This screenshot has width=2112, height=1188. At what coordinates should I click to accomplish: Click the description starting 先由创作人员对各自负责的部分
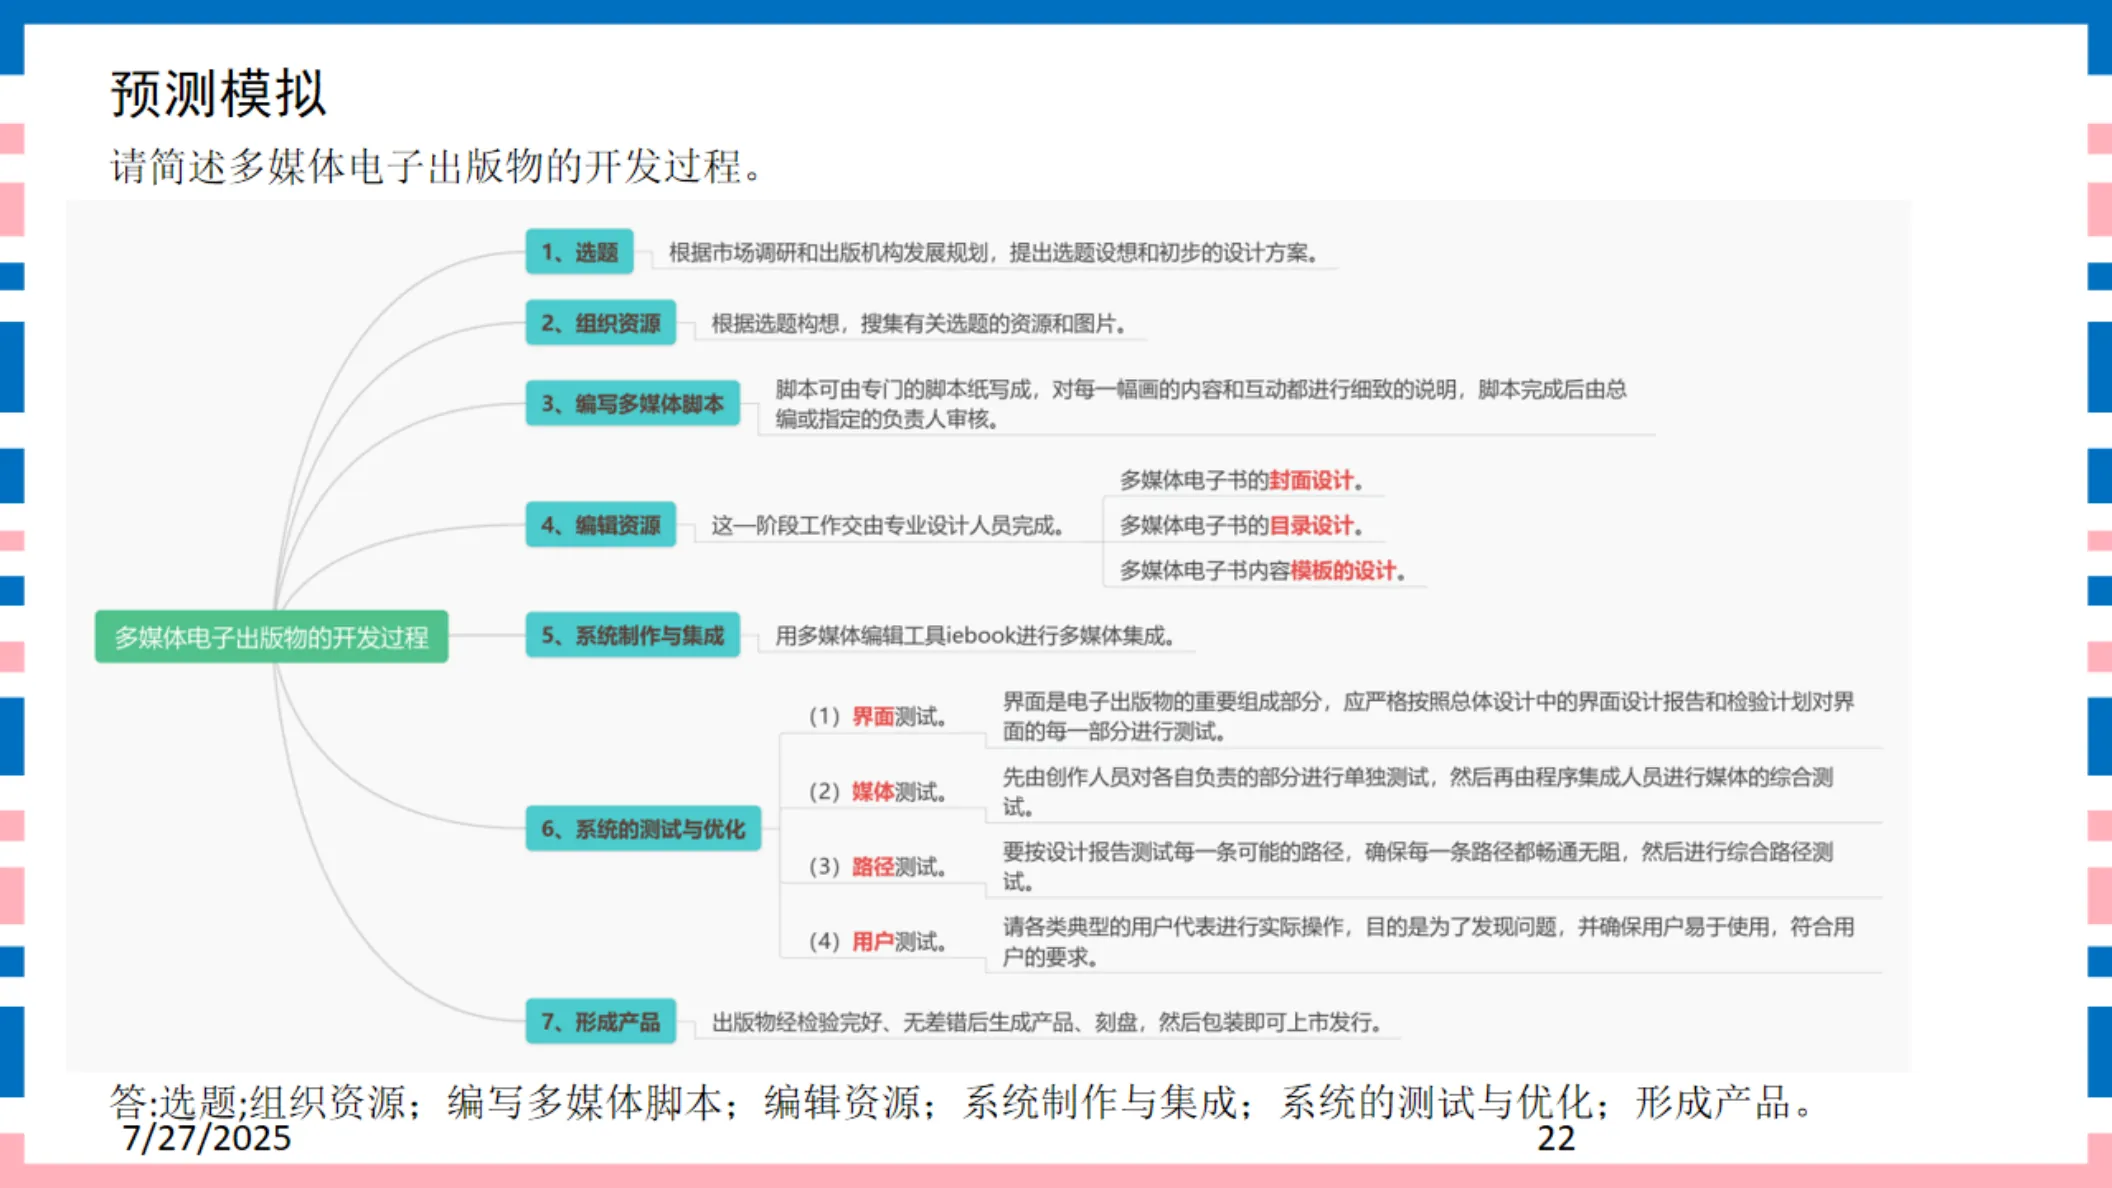(x=1418, y=792)
